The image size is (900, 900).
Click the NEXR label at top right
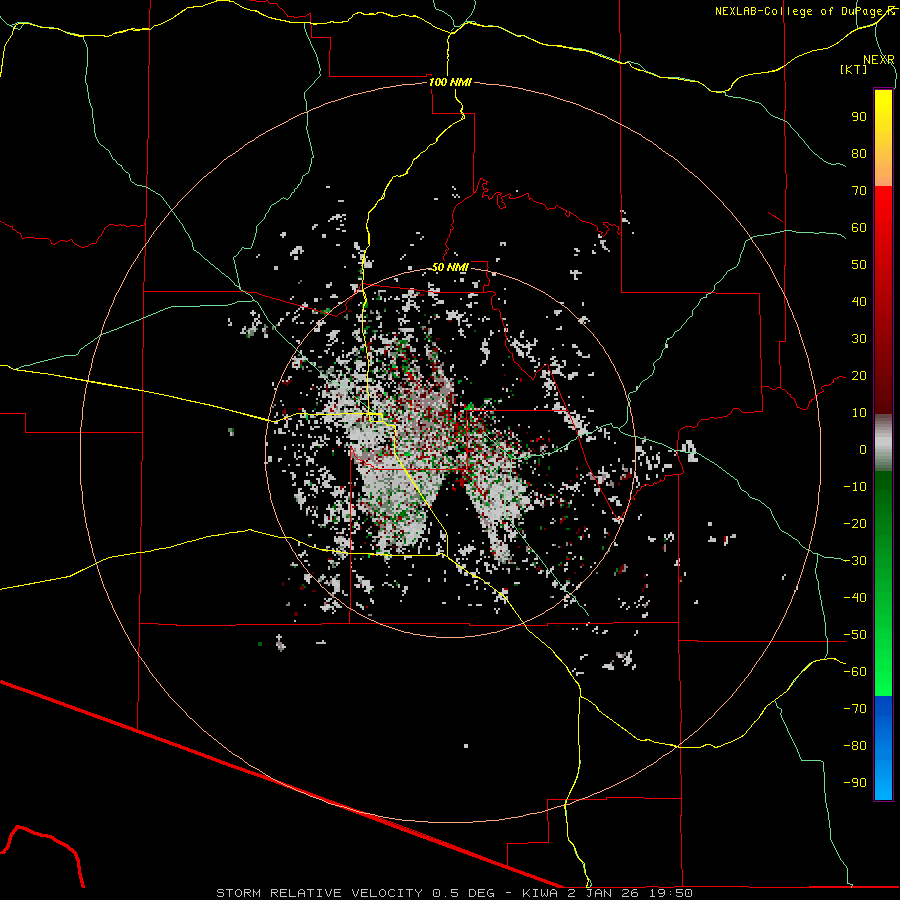(x=878, y=60)
